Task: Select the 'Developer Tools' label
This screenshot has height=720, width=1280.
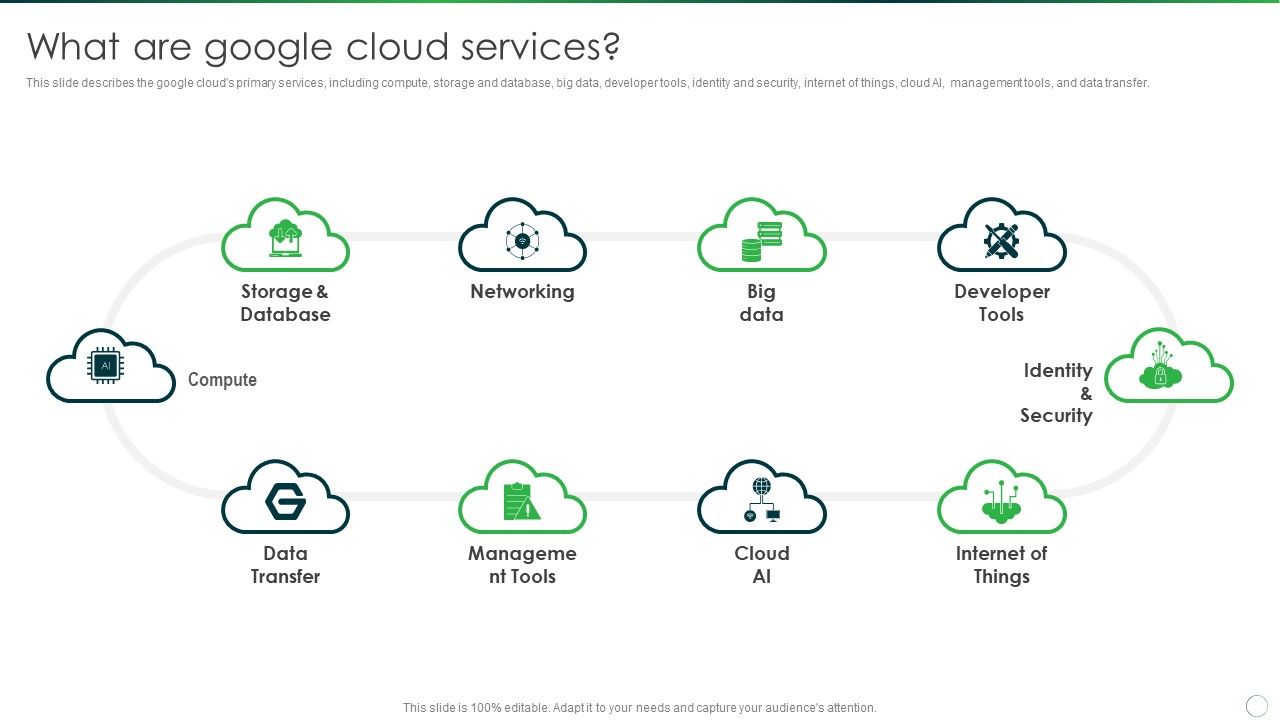Action: pyautogui.click(x=1001, y=303)
